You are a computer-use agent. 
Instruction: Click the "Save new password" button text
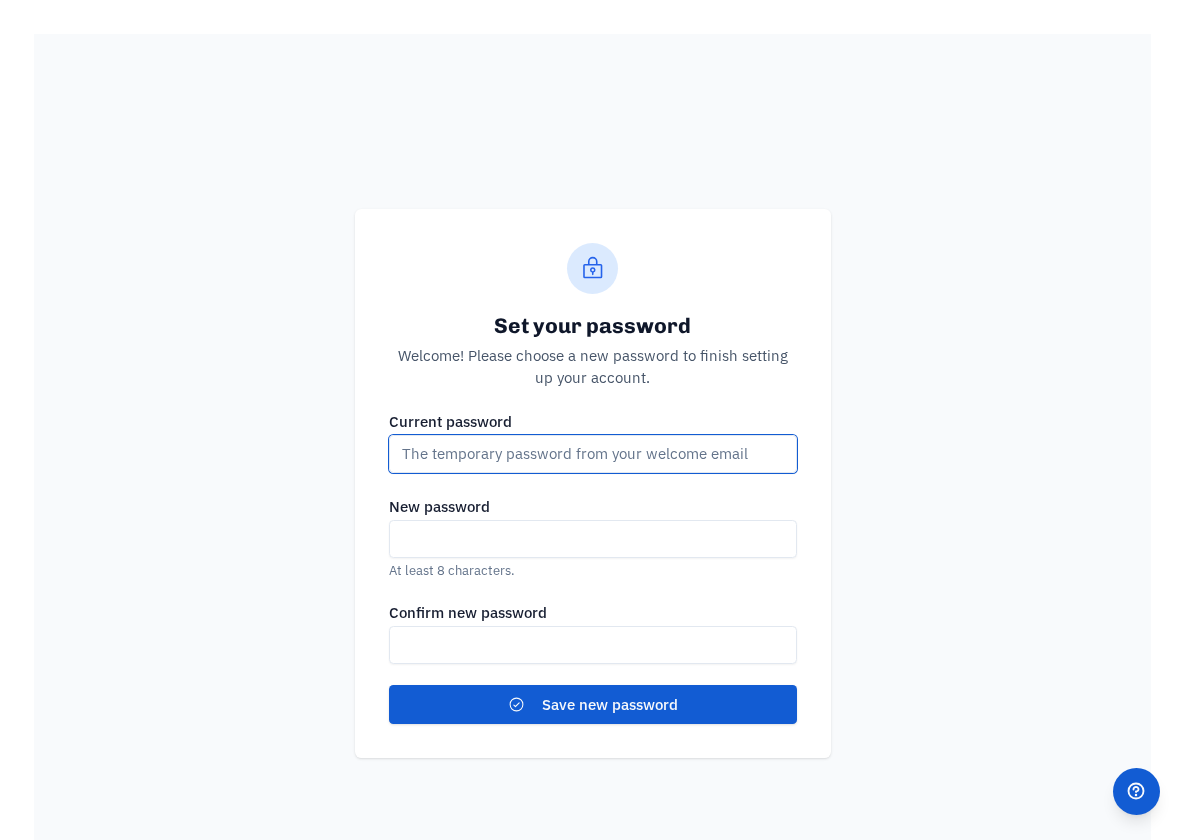click(x=609, y=705)
